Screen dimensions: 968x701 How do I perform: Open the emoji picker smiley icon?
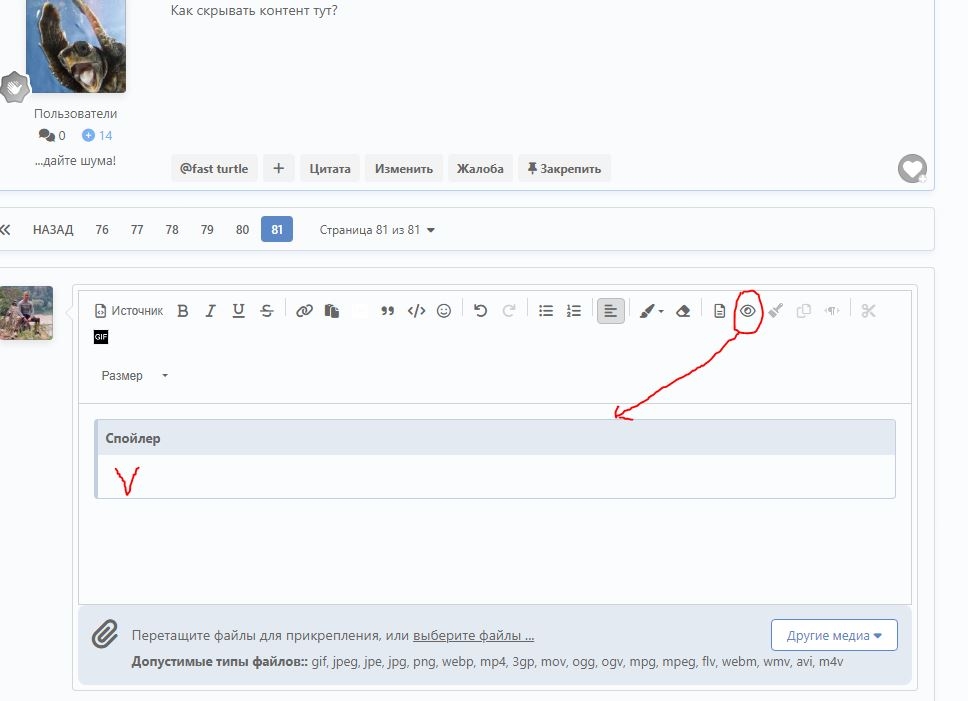click(444, 311)
